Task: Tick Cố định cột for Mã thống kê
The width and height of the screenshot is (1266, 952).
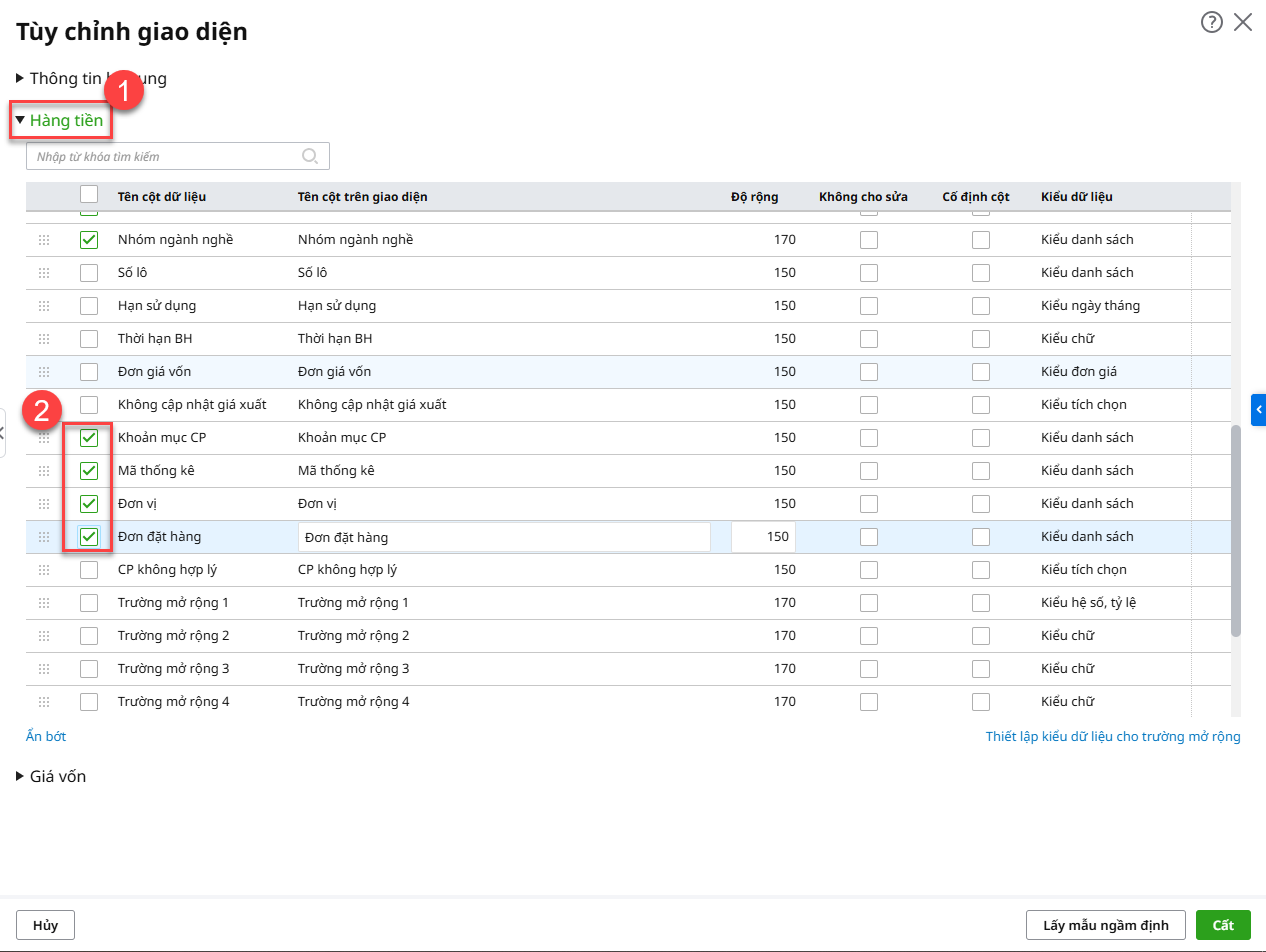Action: [981, 471]
